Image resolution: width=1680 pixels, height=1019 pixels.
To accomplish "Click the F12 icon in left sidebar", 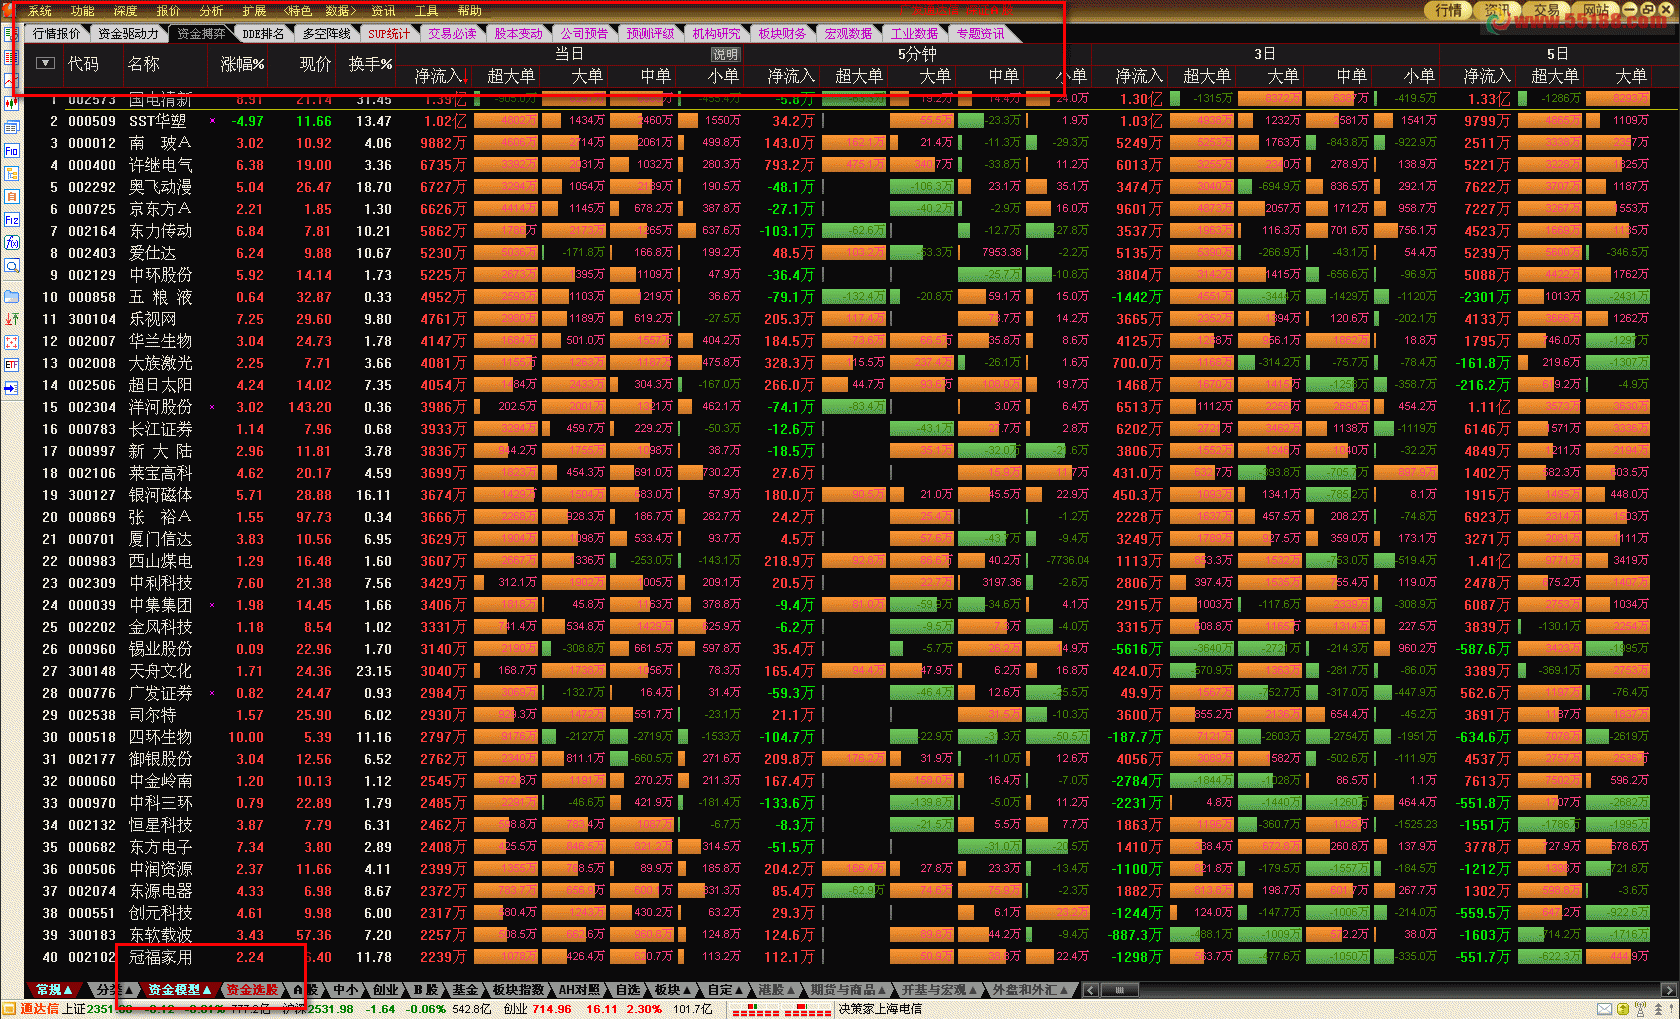I will pos(11,220).
